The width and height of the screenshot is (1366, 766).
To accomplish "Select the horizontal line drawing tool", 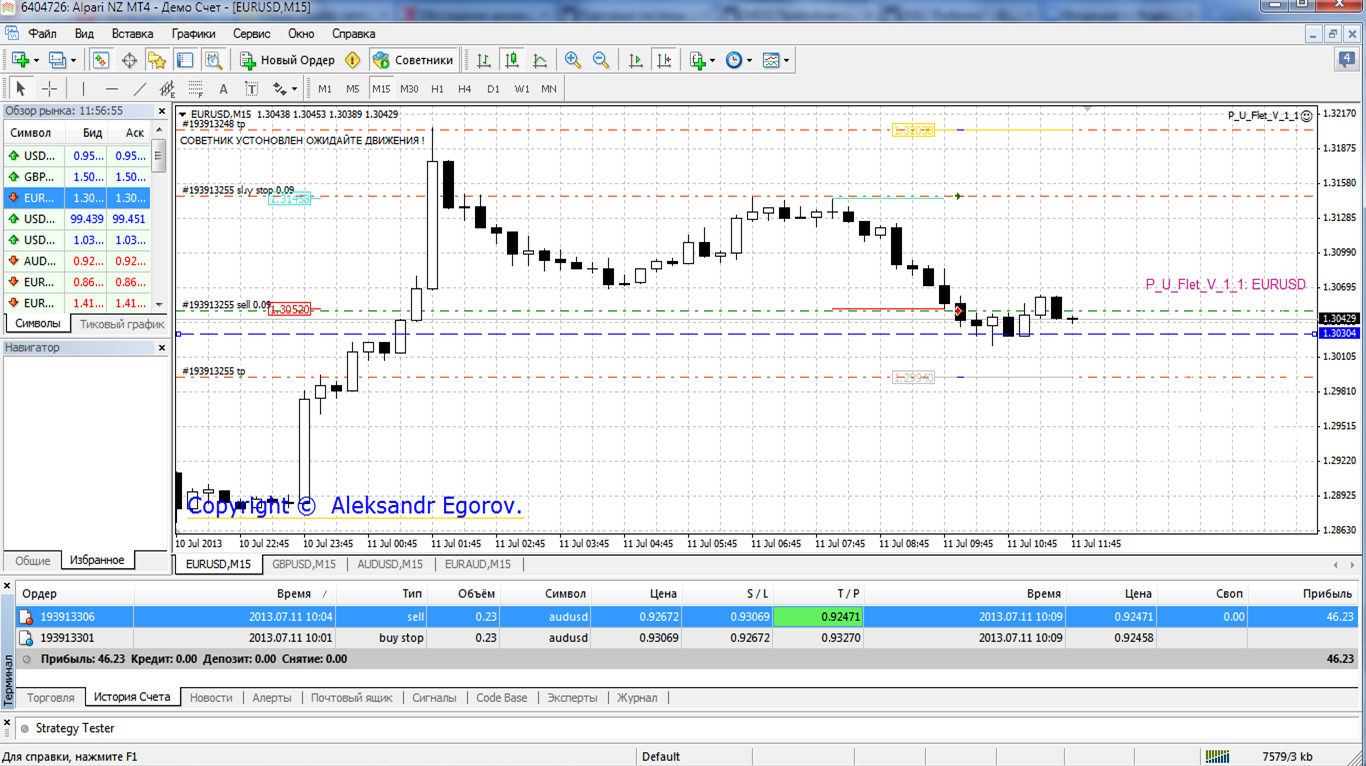I will coord(111,89).
